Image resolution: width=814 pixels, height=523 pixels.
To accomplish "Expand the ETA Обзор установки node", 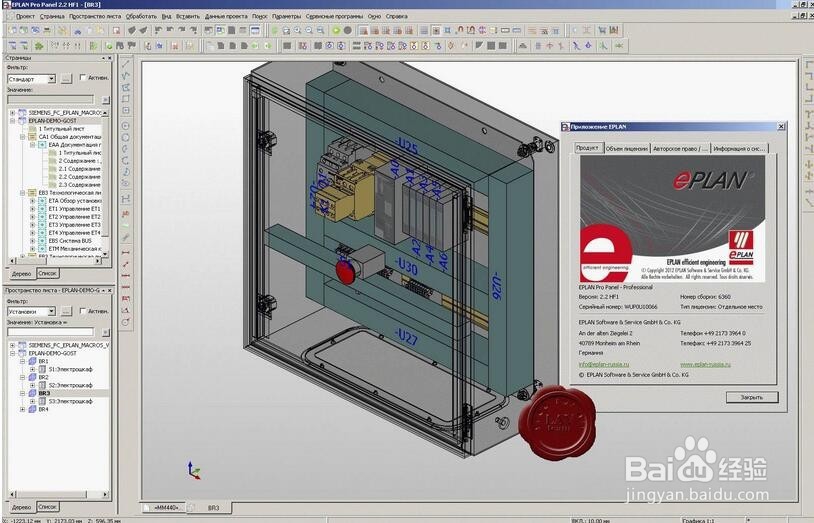I will click(x=32, y=200).
